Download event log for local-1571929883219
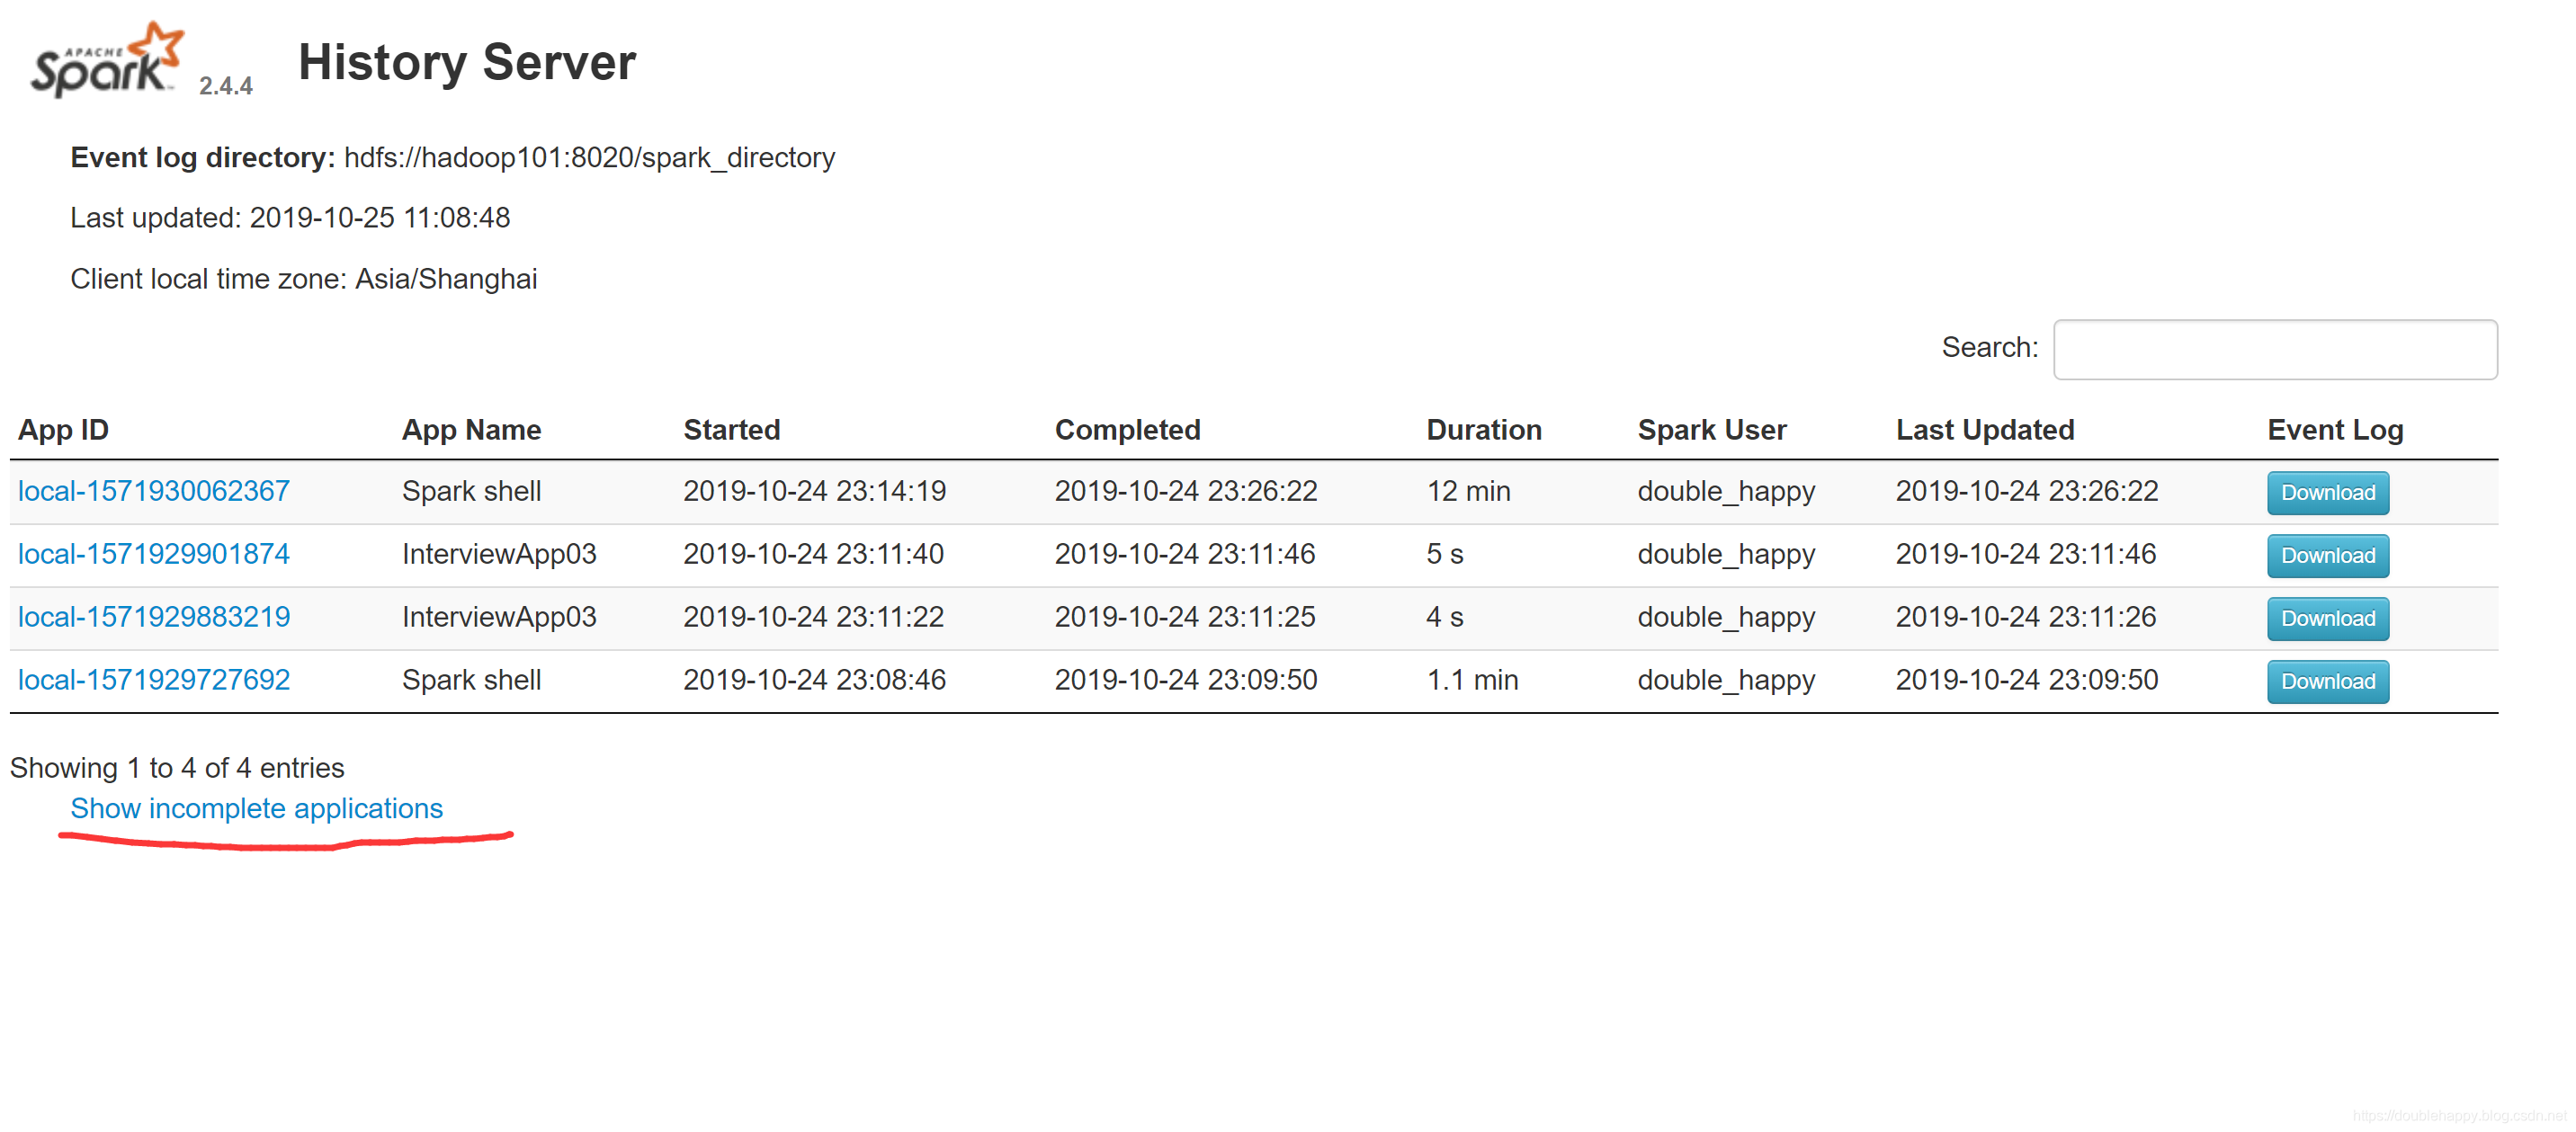The height and width of the screenshot is (1132, 2576). [2326, 619]
